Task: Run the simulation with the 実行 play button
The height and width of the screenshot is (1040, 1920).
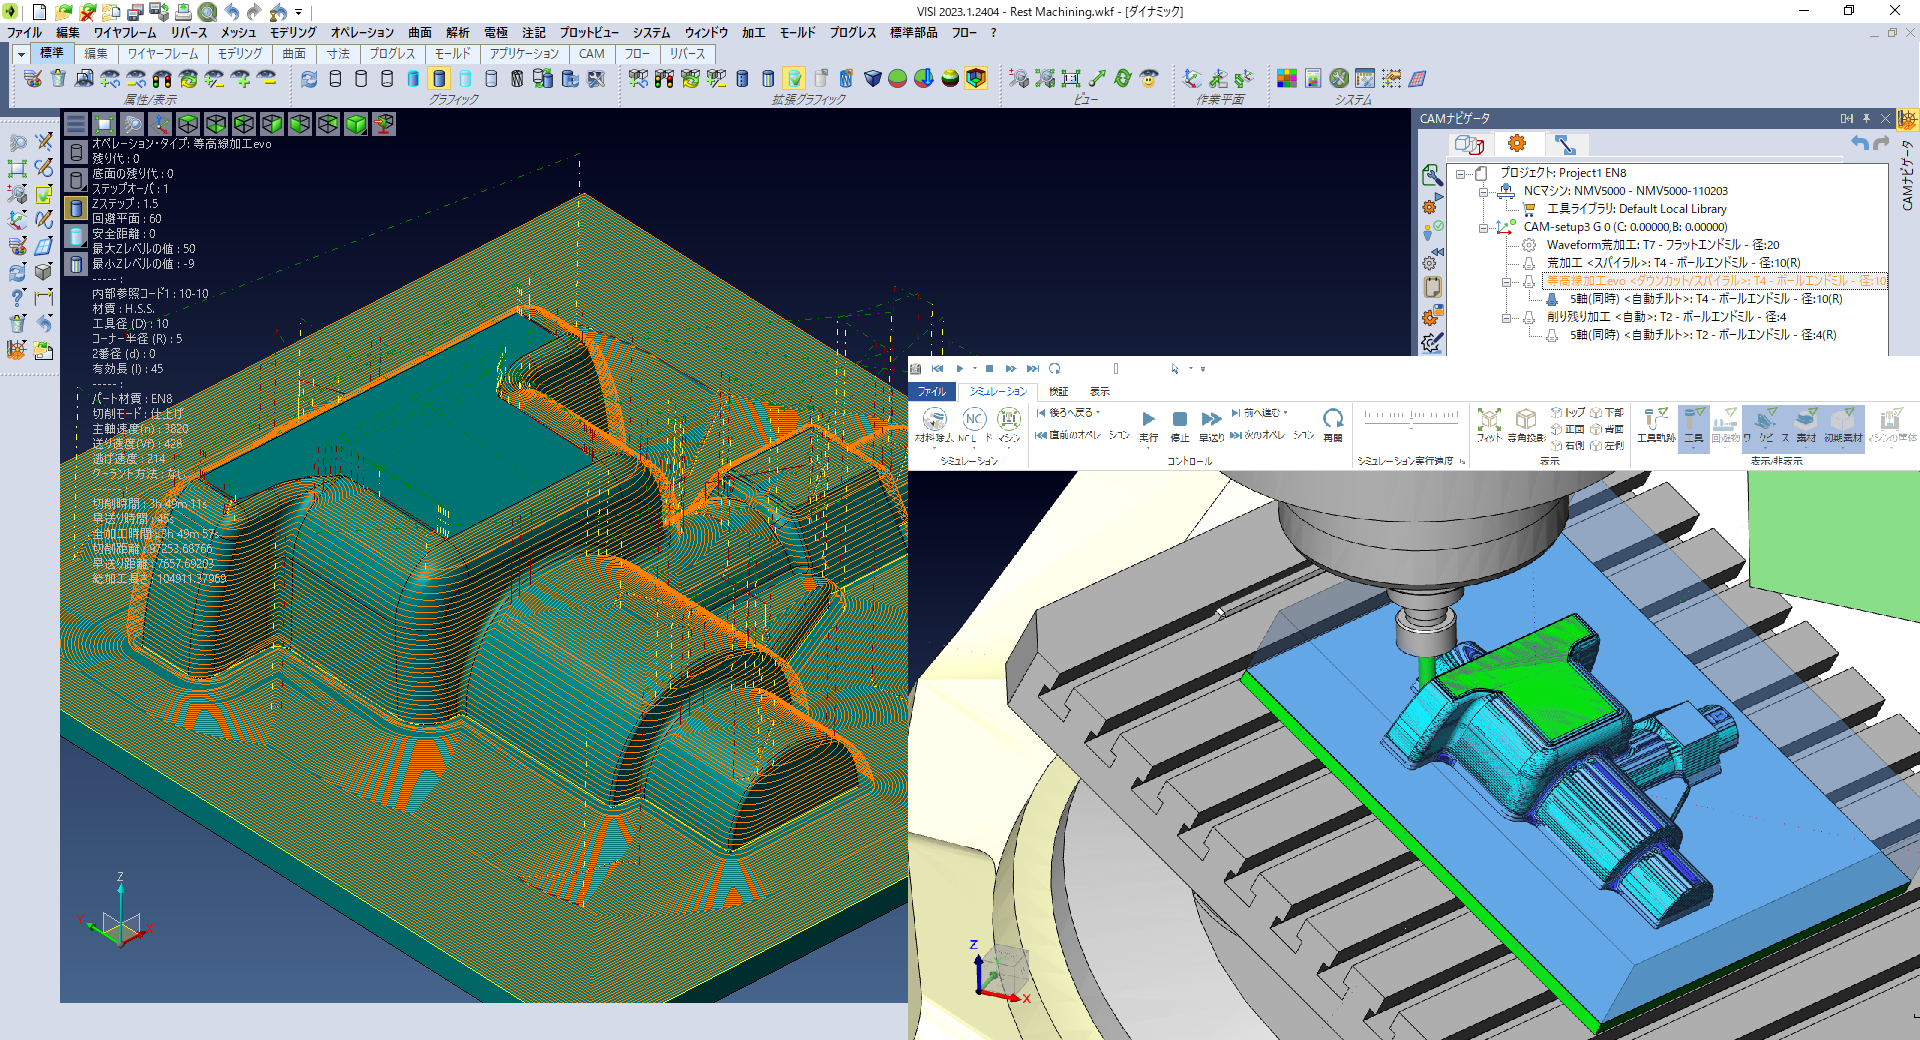Action: tap(1148, 425)
